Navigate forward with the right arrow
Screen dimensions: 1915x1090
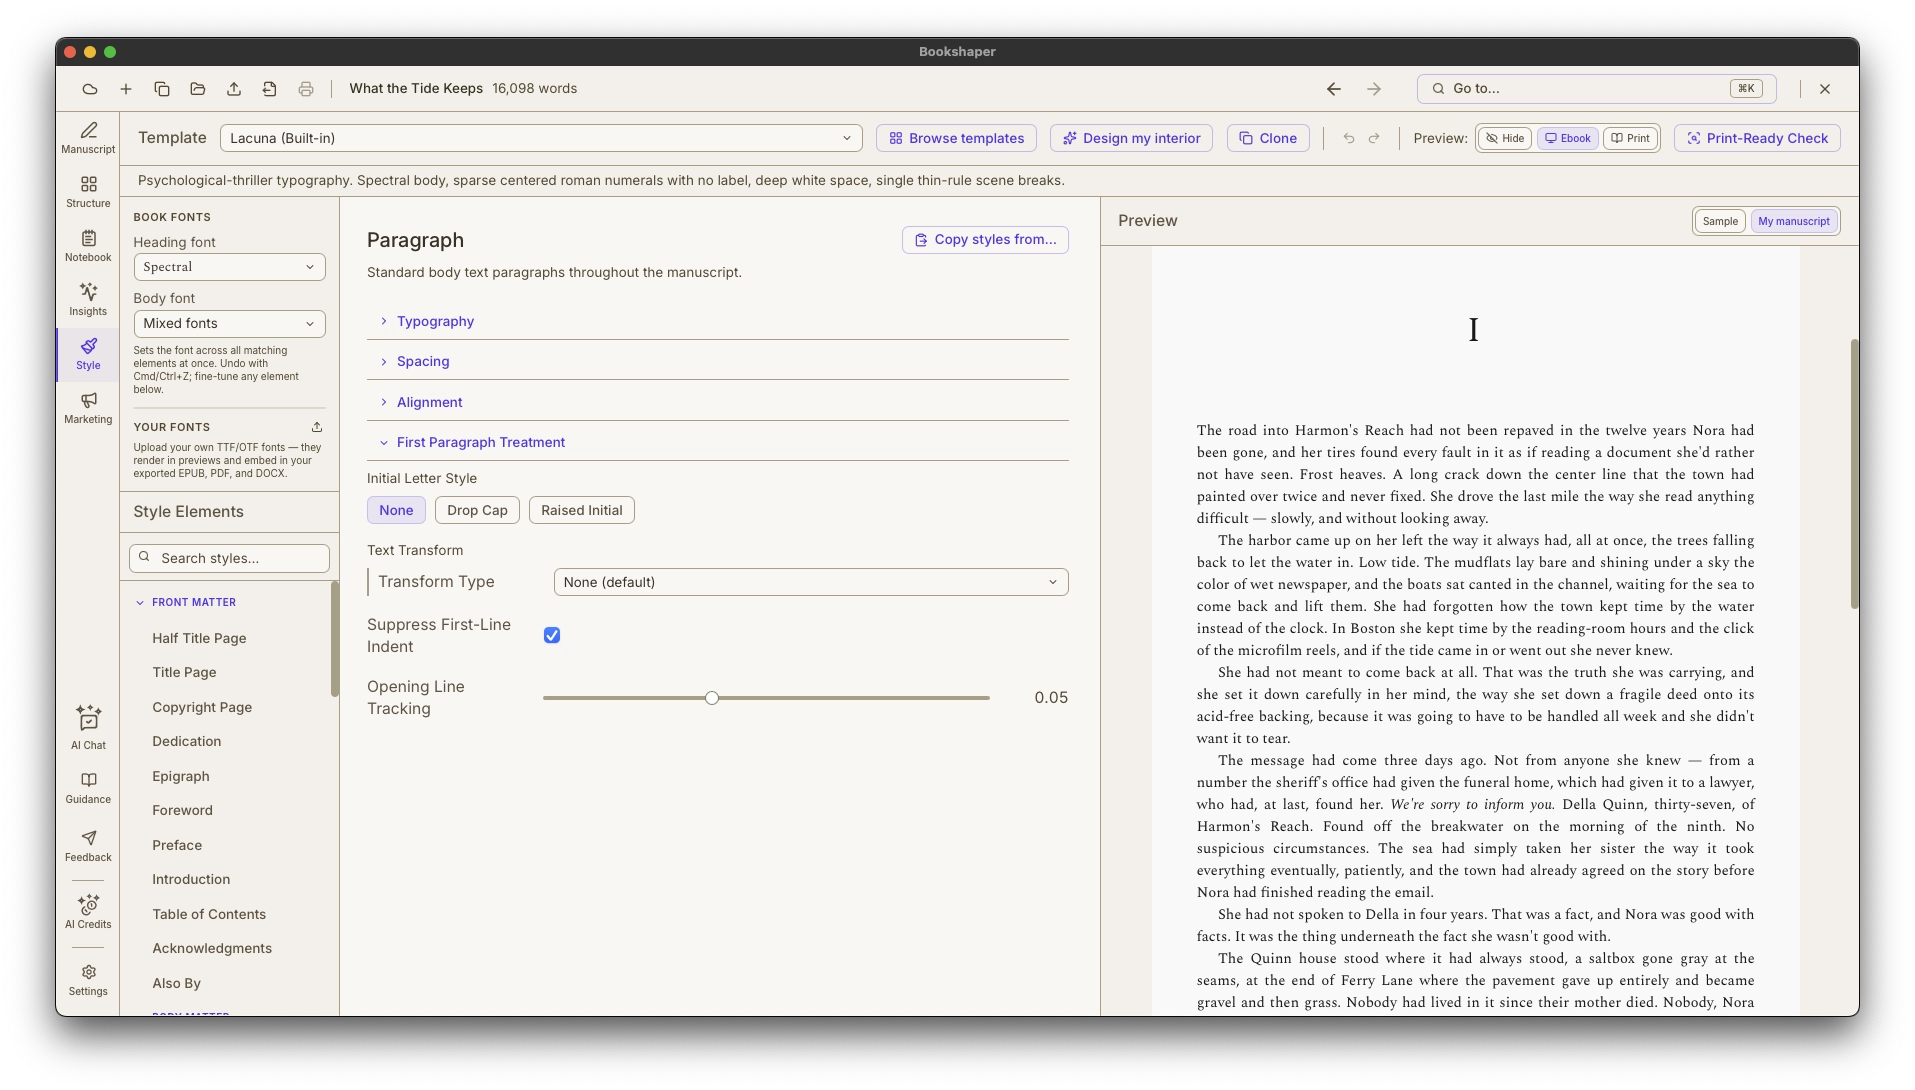pos(1374,89)
